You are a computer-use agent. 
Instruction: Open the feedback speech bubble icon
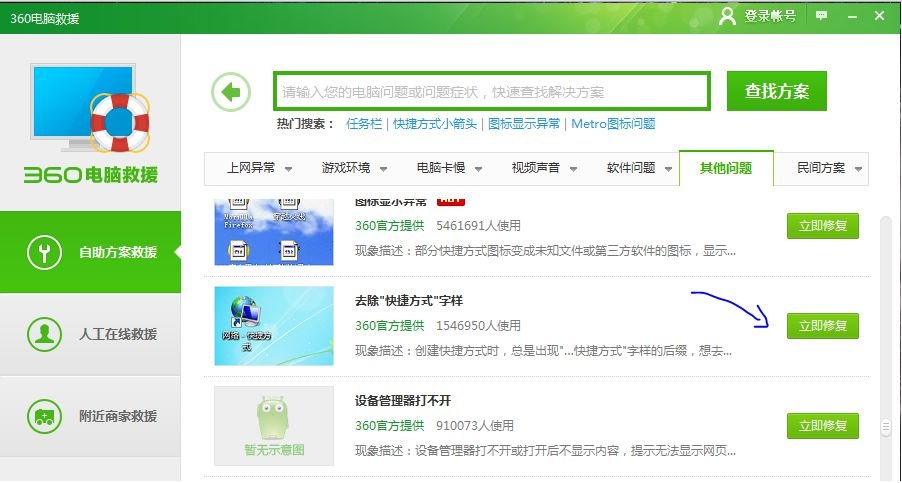(x=821, y=16)
